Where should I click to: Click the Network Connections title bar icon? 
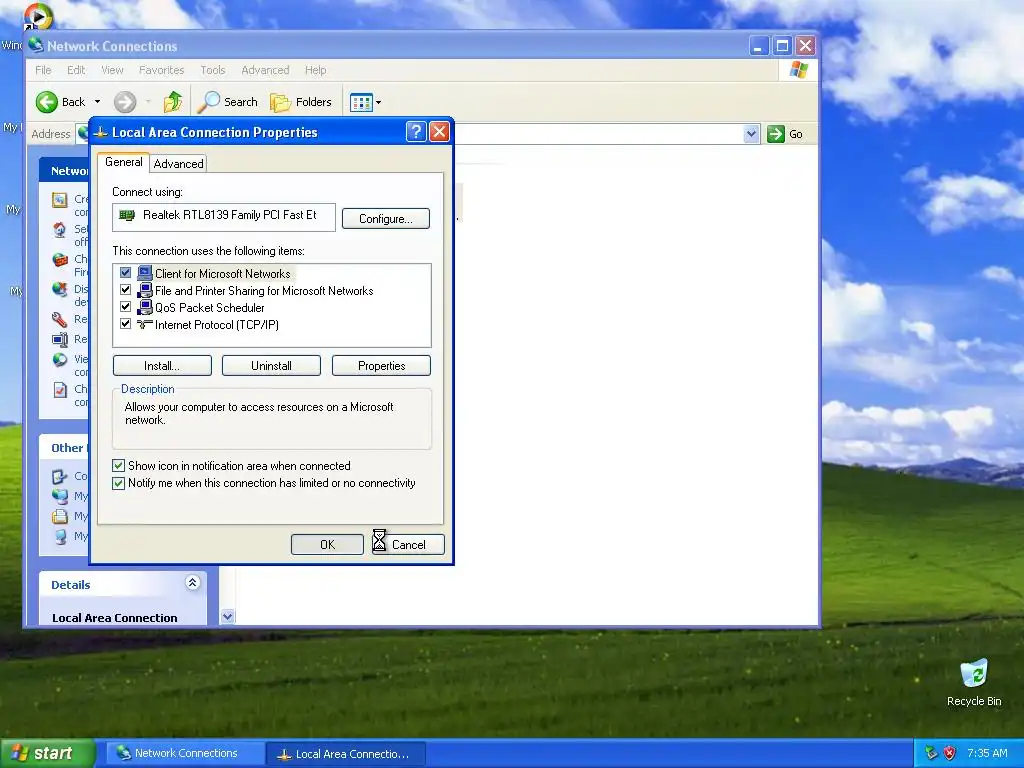[x=36, y=45]
